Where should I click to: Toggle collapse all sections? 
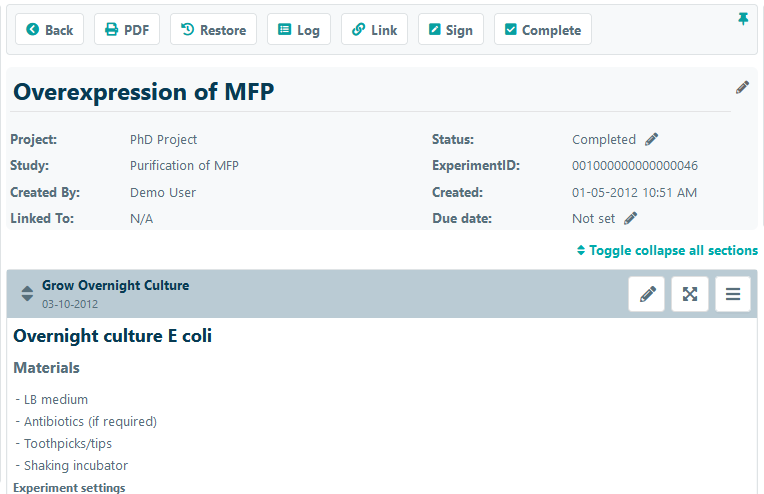(667, 250)
